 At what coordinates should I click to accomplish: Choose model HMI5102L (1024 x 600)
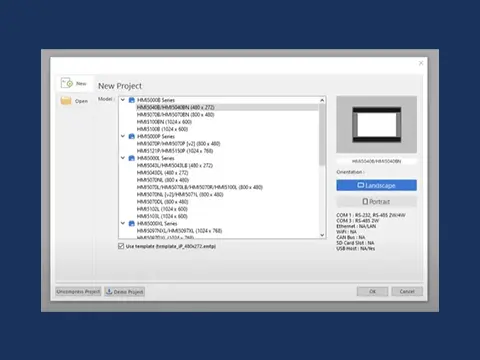click(x=162, y=209)
